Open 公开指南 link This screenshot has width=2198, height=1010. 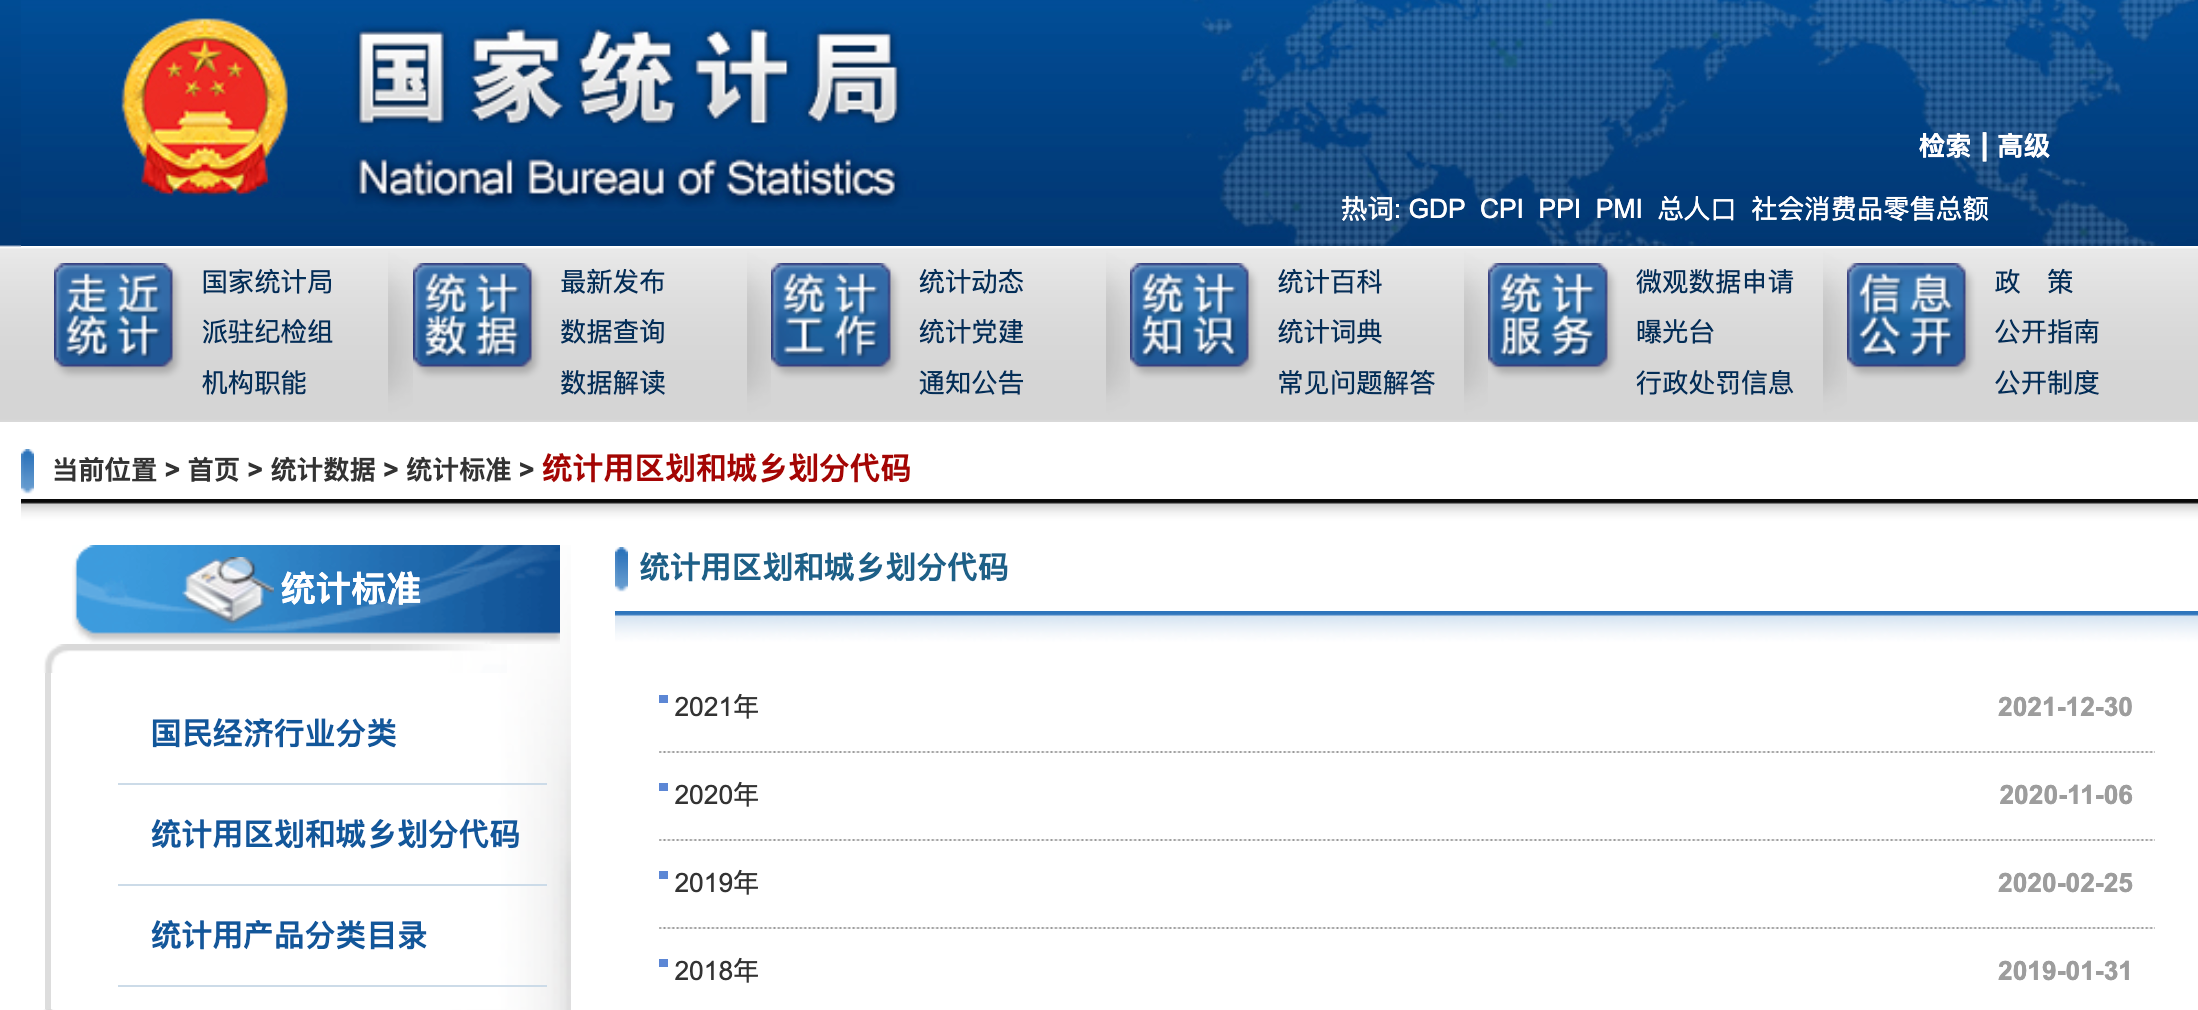click(2046, 332)
